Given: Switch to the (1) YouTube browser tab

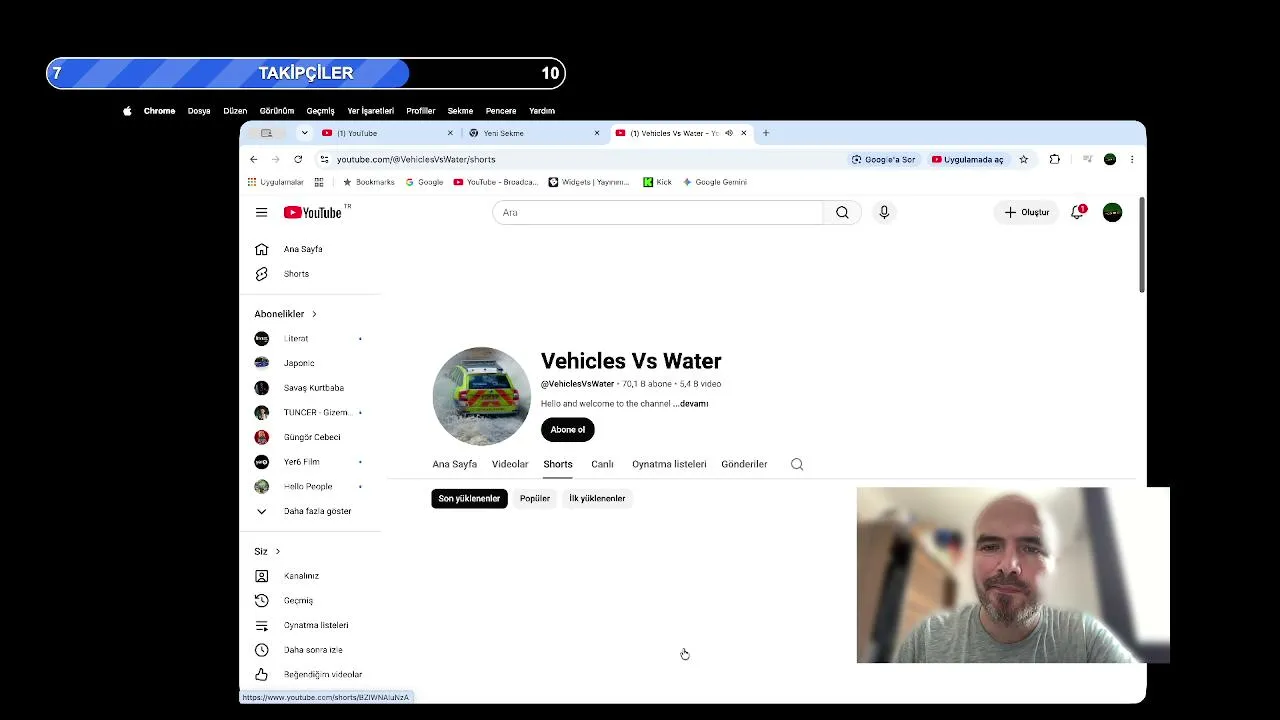Looking at the screenshot, I should (386, 133).
